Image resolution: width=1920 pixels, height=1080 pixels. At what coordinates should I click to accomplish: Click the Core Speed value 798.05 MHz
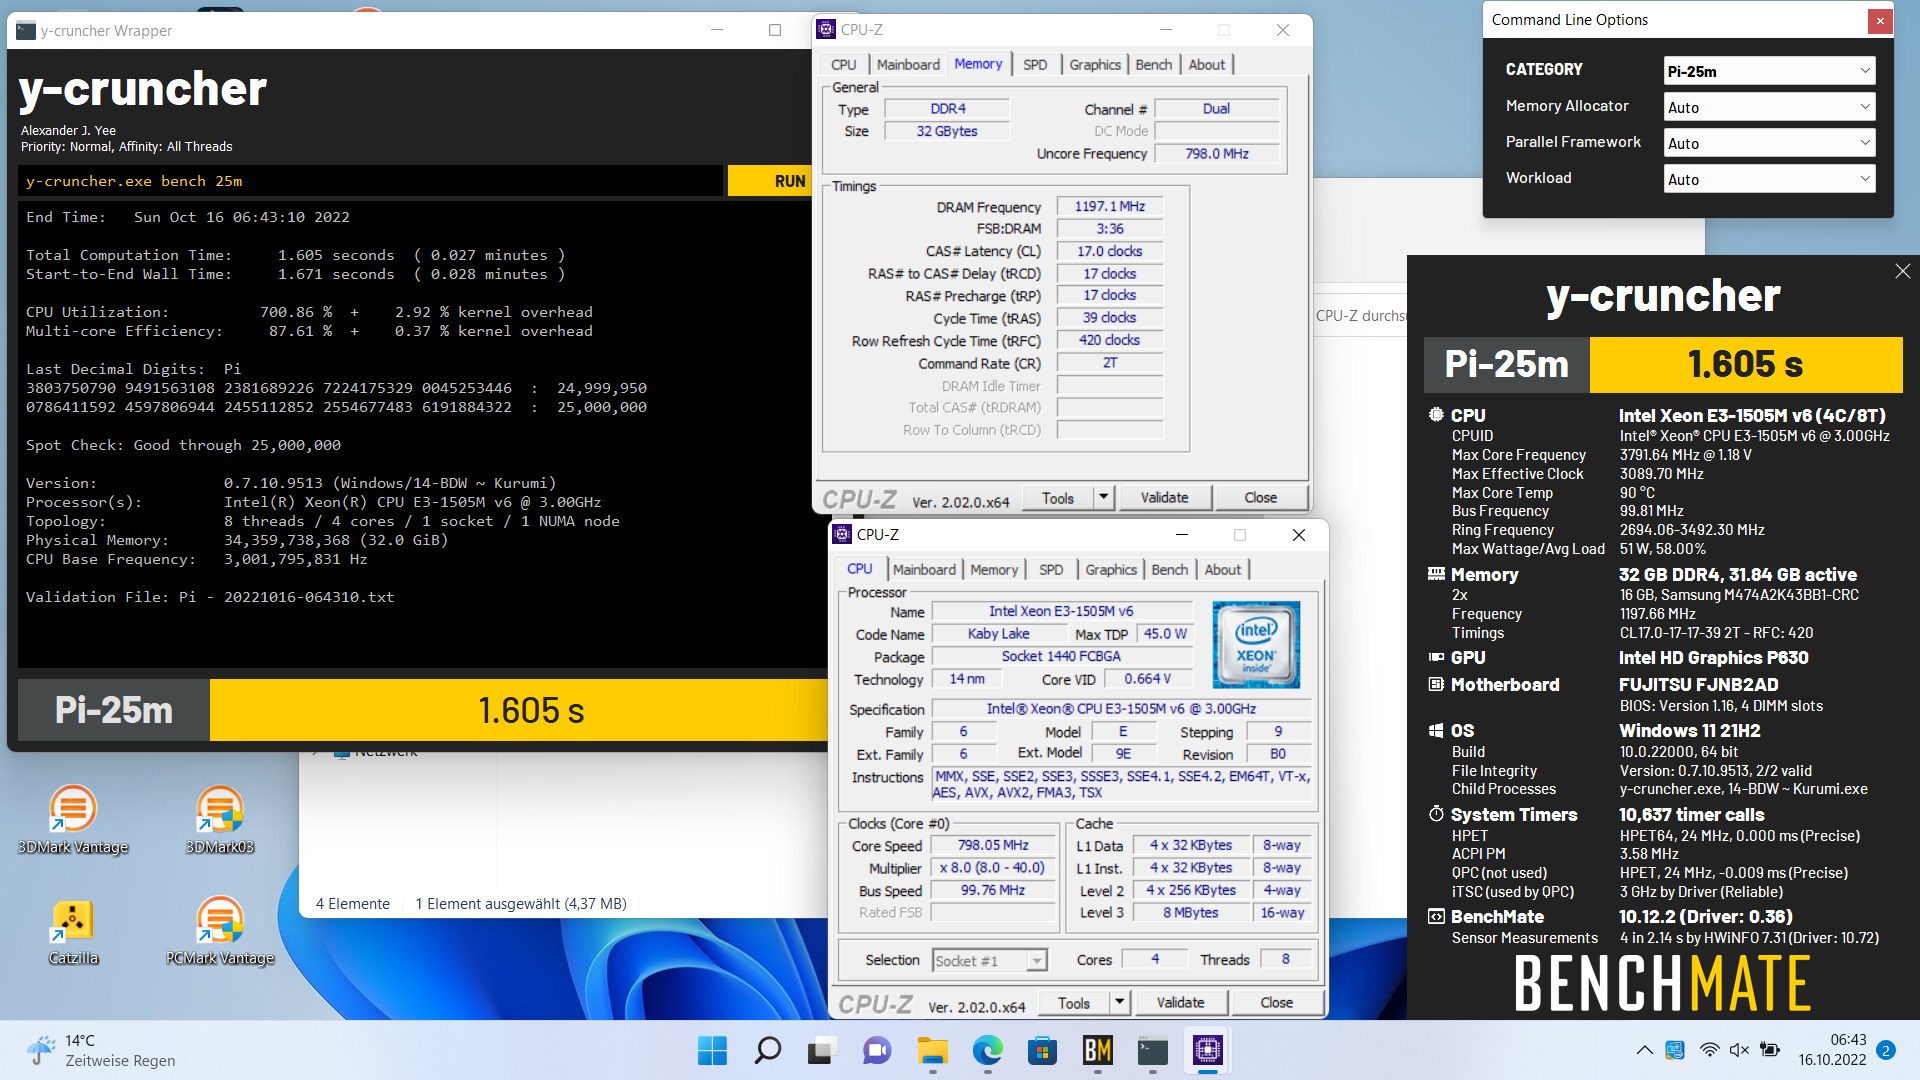coord(993,845)
